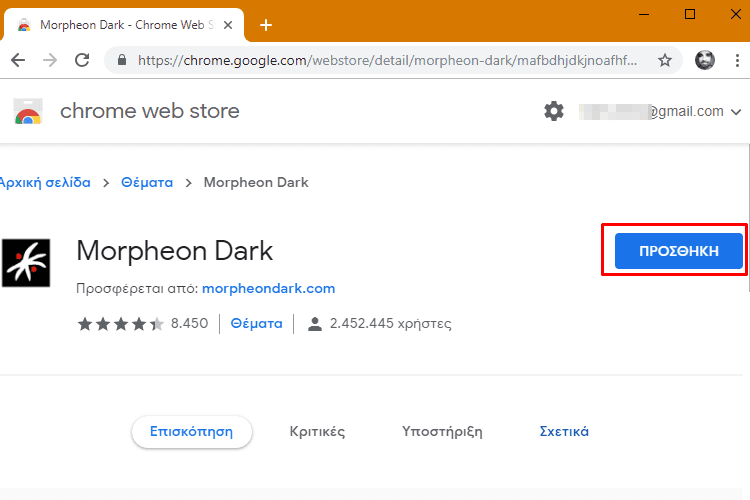Viewport: 750px width, 500px height.
Task: Open a new tab with plus button
Action: pyautogui.click(x=266, y=25)
